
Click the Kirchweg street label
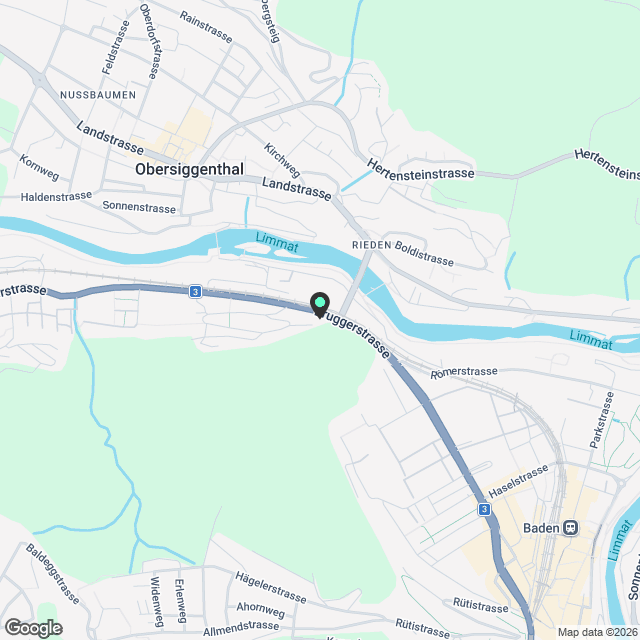pyautogui.click(x=282, y=160)
